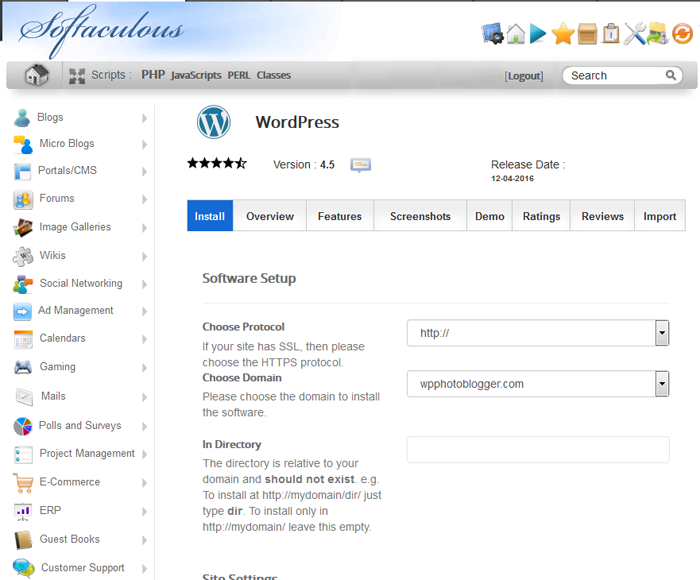Open the wooden crate installations icon
700x580 pixels.
pyautogui.click(x=587, y=33)
